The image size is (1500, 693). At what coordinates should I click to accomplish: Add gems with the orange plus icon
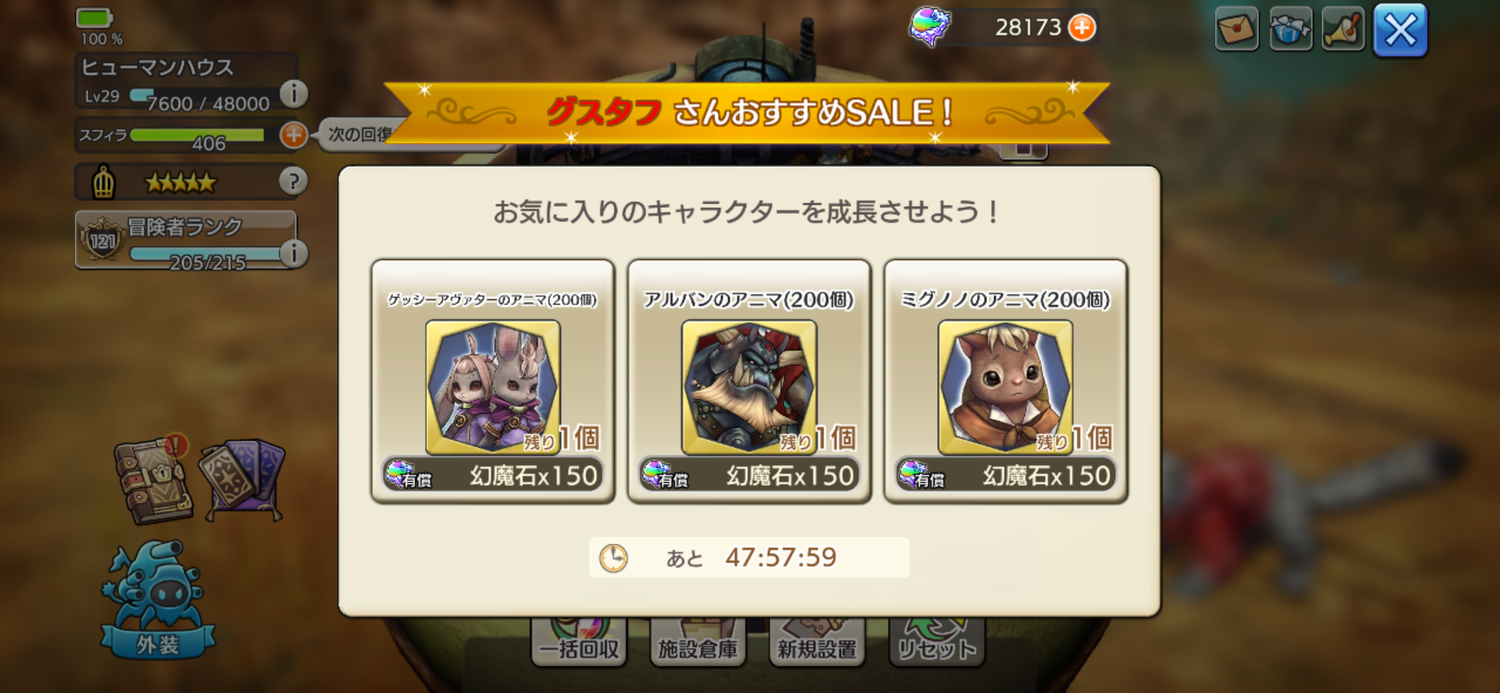point(1081,28)
